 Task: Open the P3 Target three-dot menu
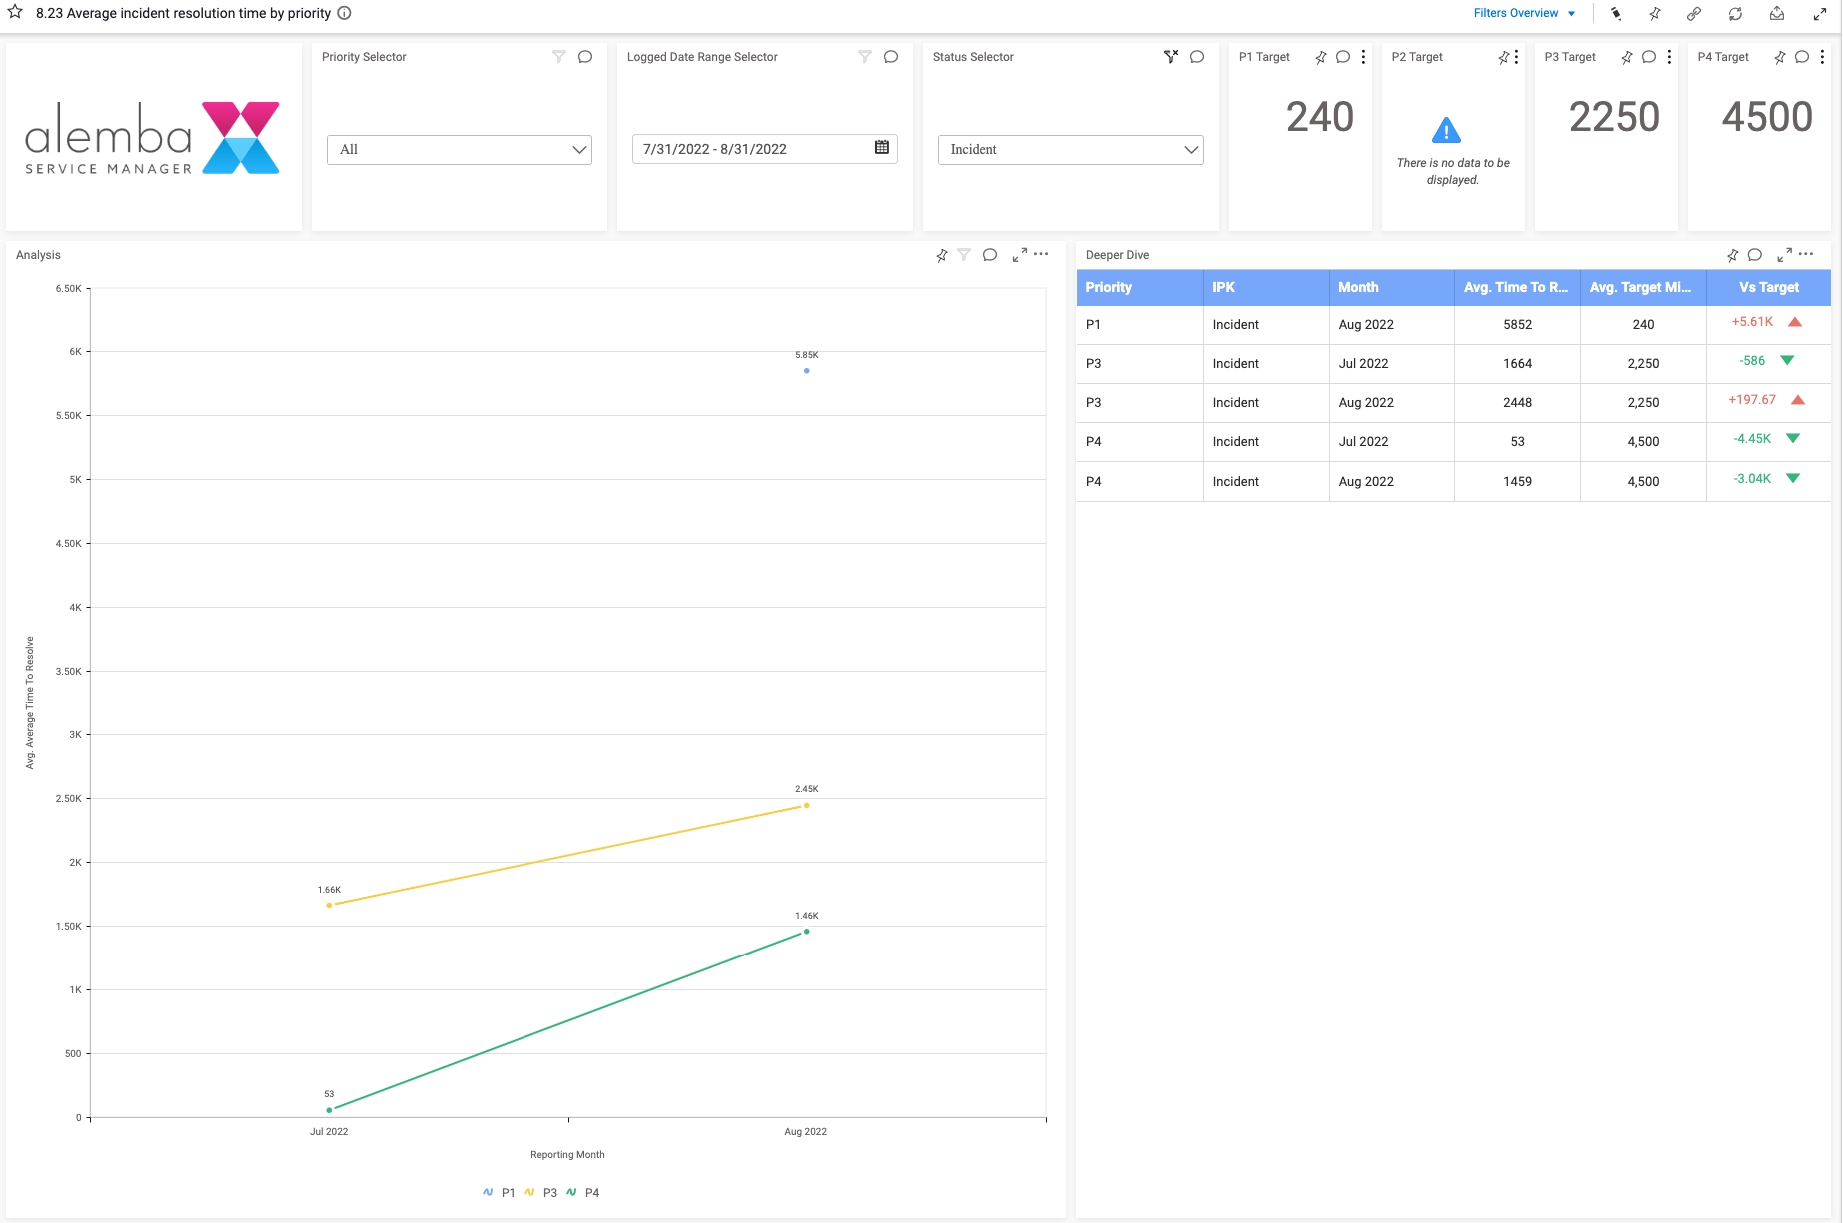tap(1670, 57)
